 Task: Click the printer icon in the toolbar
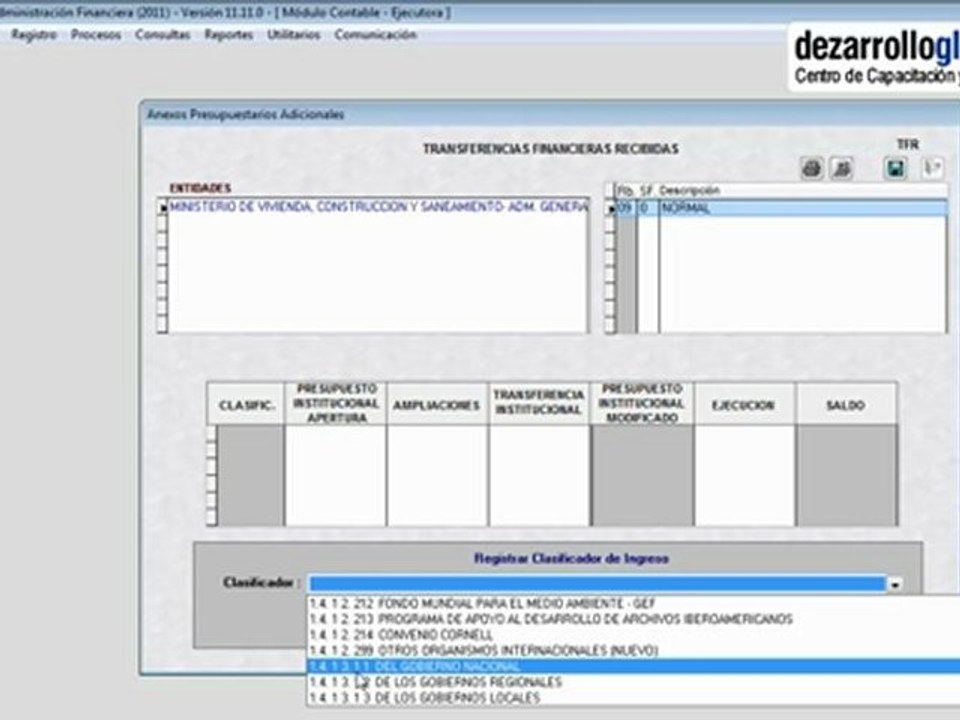[812, 168]
